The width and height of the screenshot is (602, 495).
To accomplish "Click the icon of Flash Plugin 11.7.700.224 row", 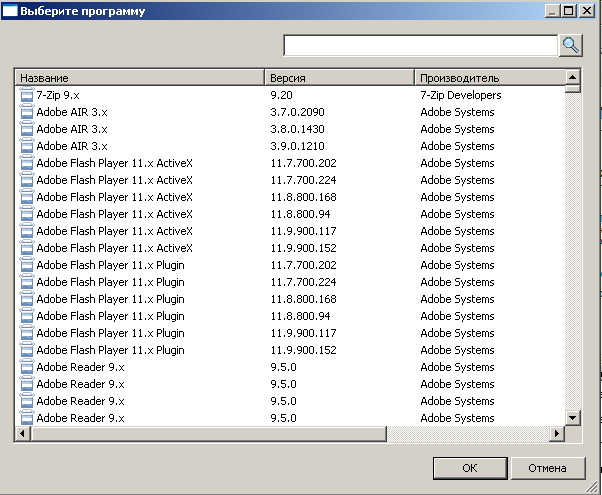I will 26,282.
